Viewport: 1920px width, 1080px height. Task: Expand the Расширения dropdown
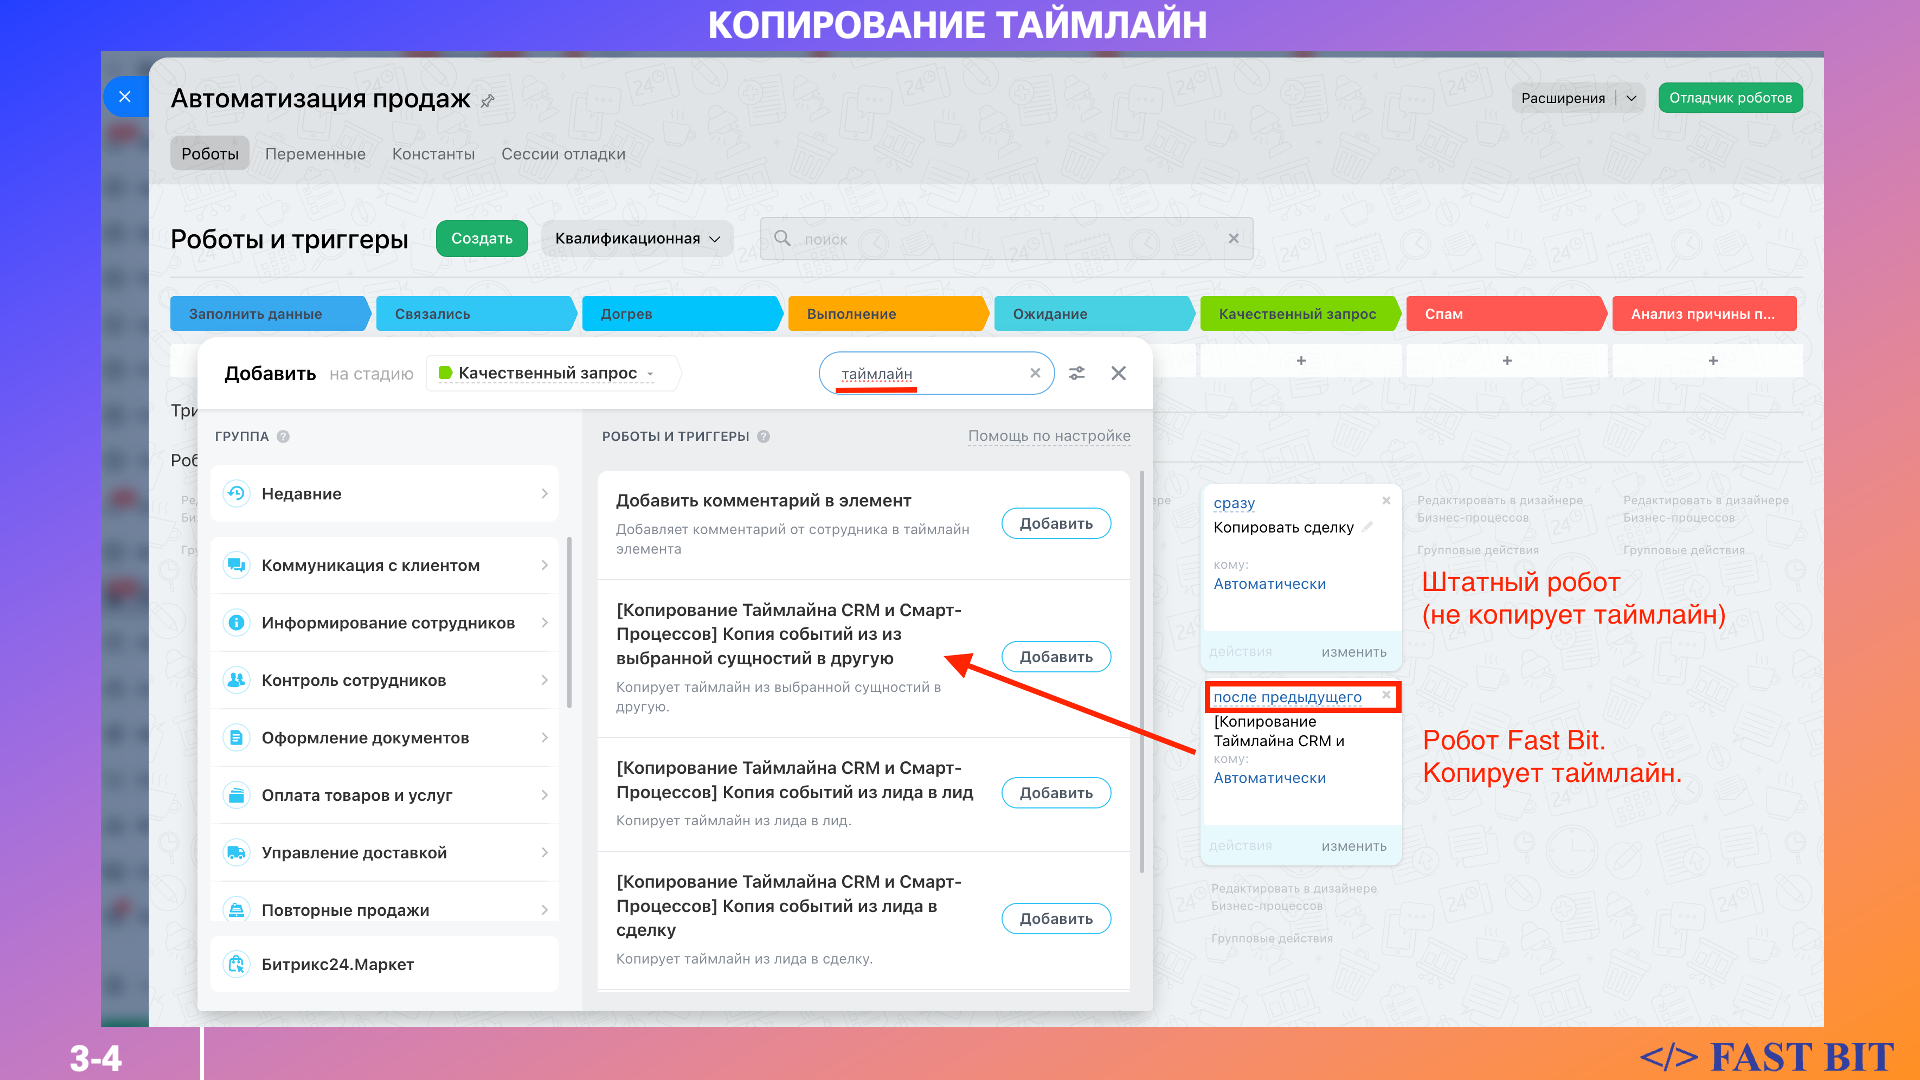(1631, 98)
